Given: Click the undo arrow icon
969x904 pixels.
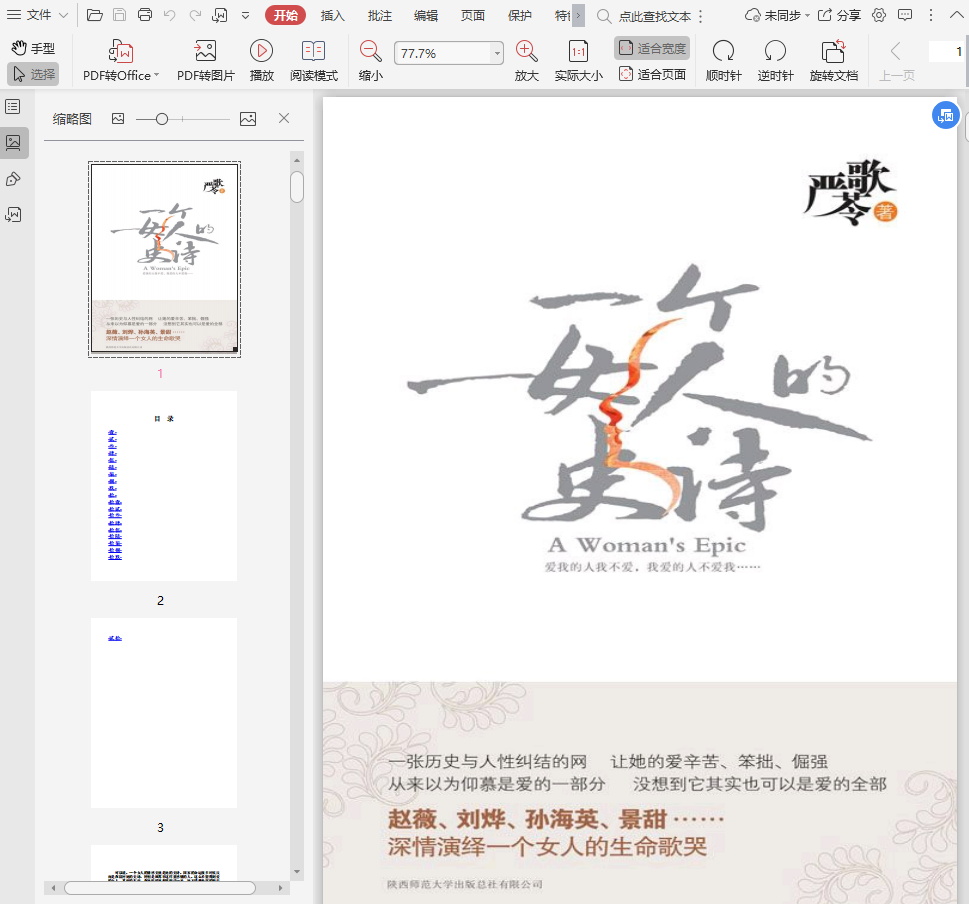Looking at the screenshot, I should tap(169, 15).
